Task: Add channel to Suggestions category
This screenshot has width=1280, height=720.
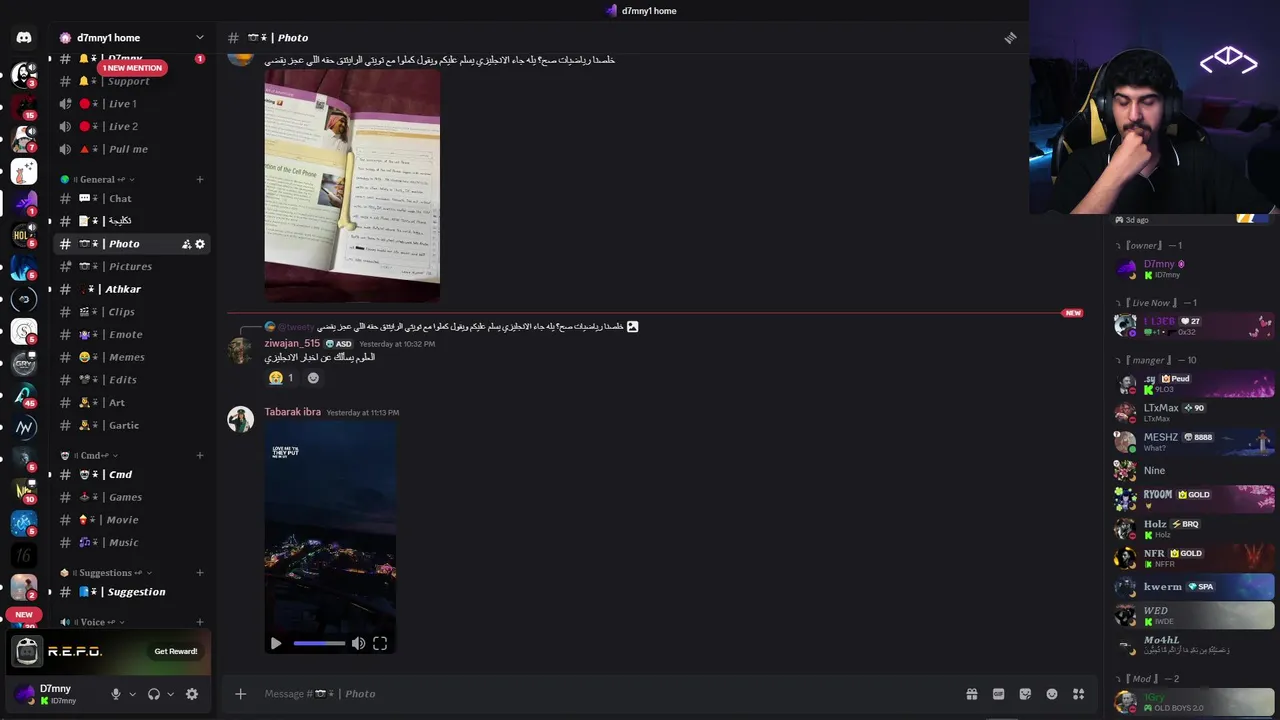Action: tap(200, 573)
